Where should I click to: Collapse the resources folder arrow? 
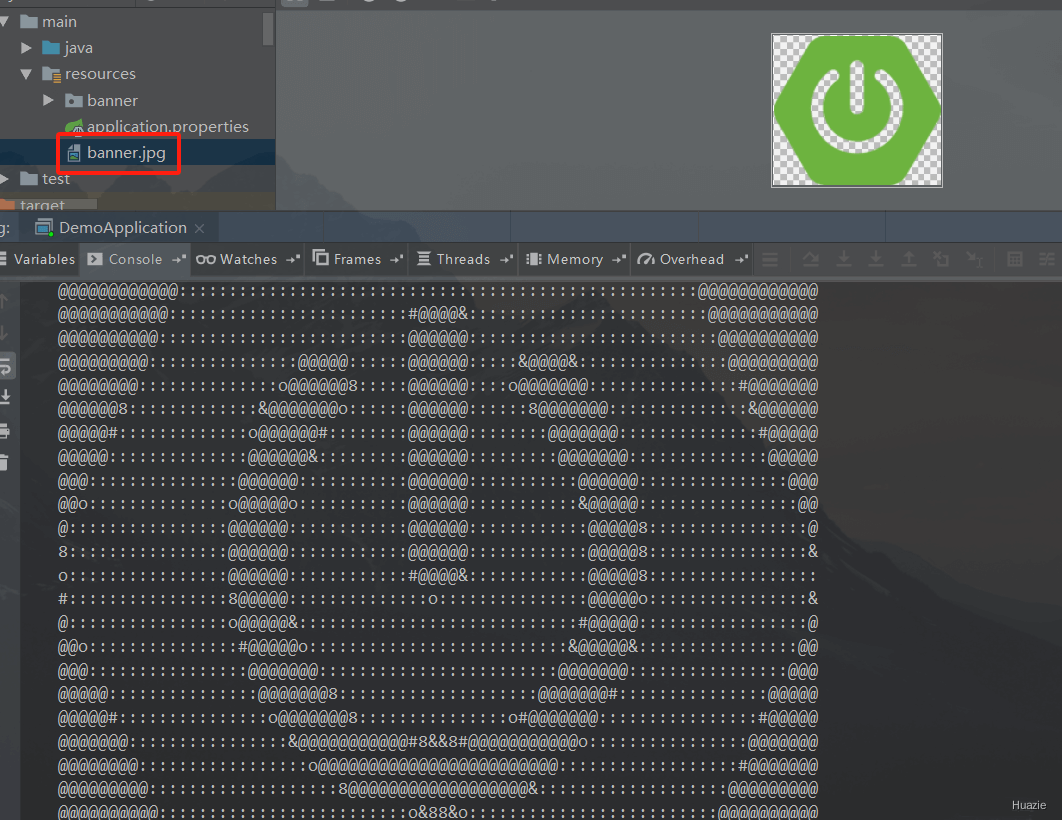tap(26, 74)
